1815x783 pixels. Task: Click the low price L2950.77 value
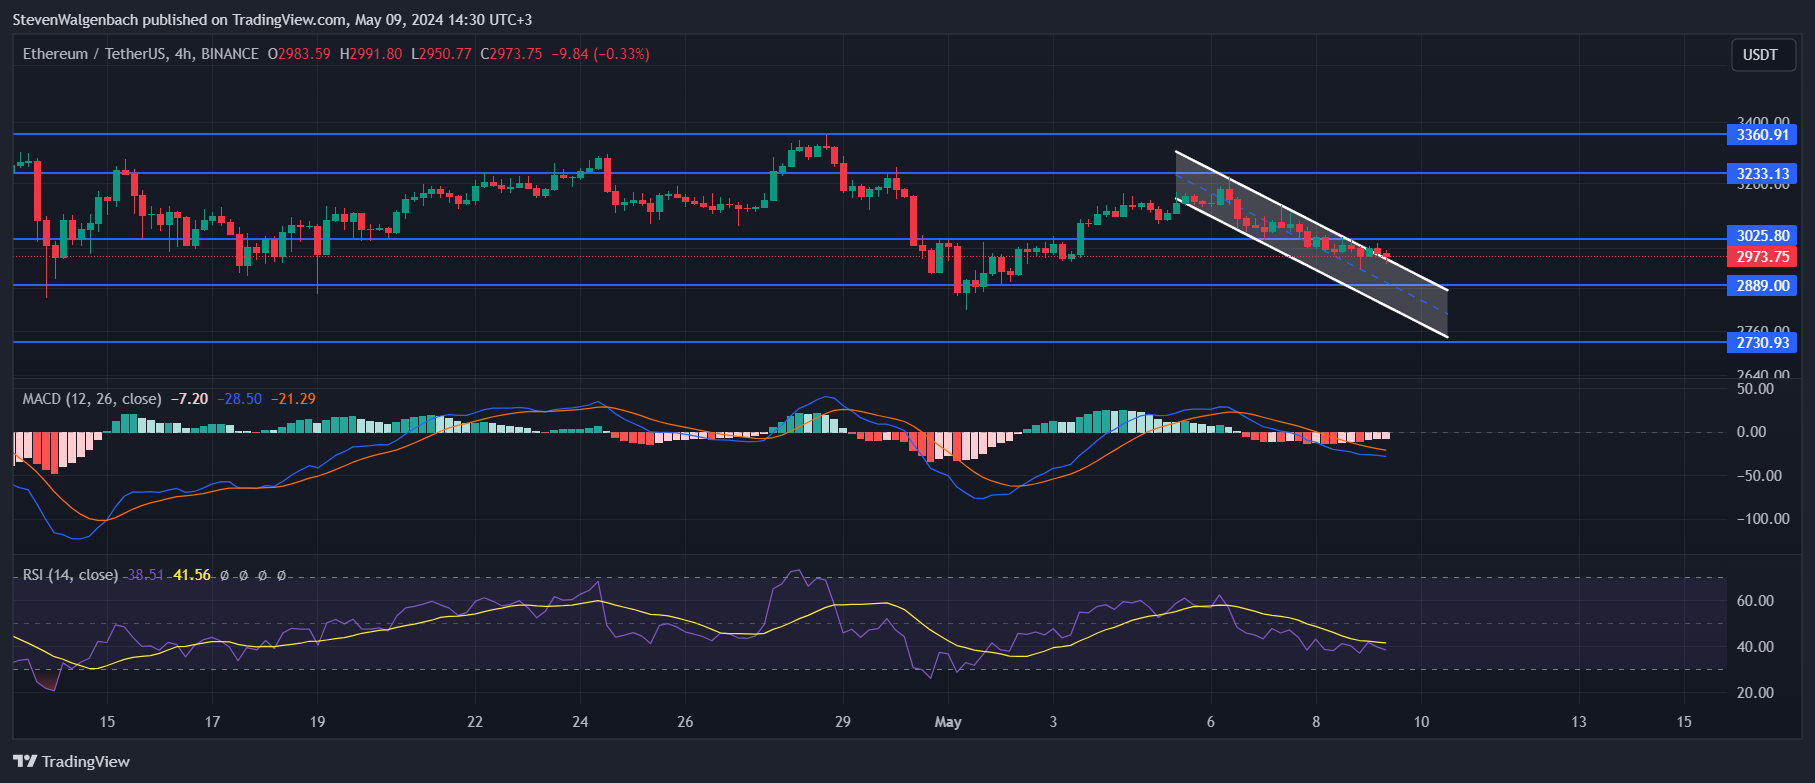coord(441,54)
